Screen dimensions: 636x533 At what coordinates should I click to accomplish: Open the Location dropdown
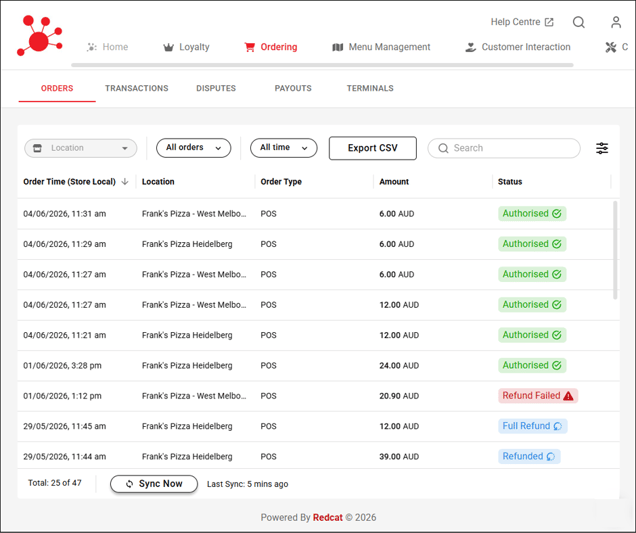[81, 148]
